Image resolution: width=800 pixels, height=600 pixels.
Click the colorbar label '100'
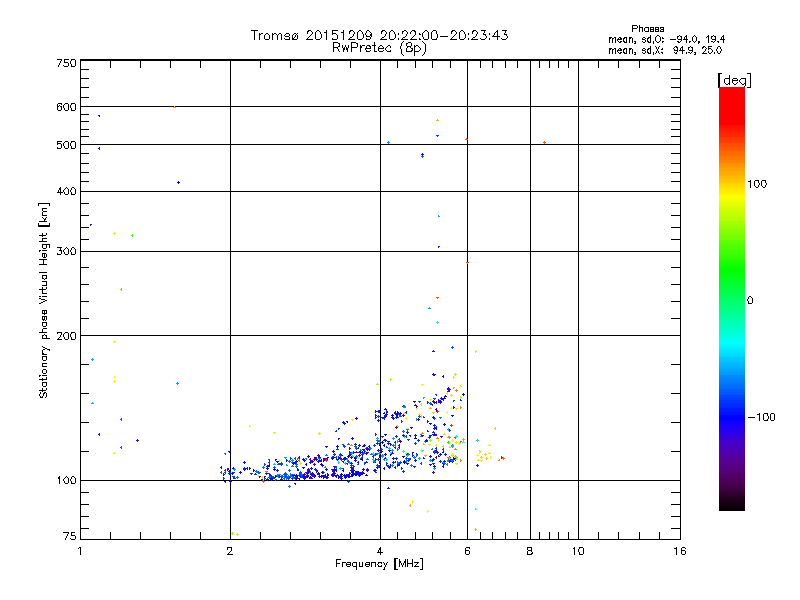(757, 184)
